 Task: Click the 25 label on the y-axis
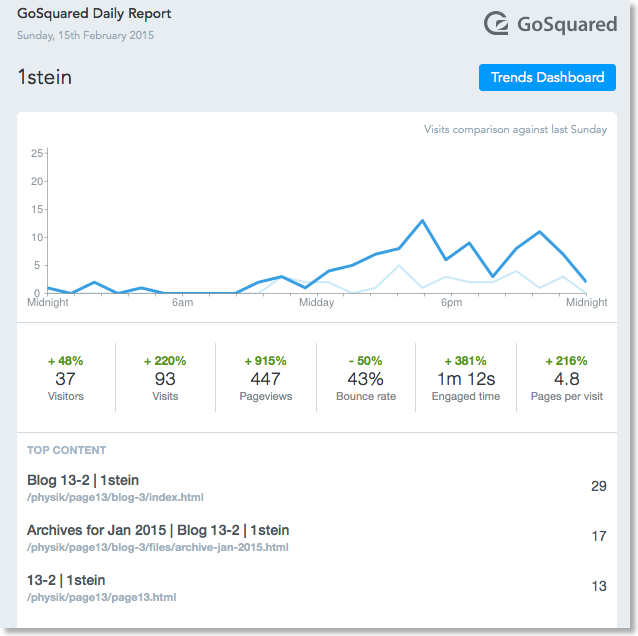(37, 153)
